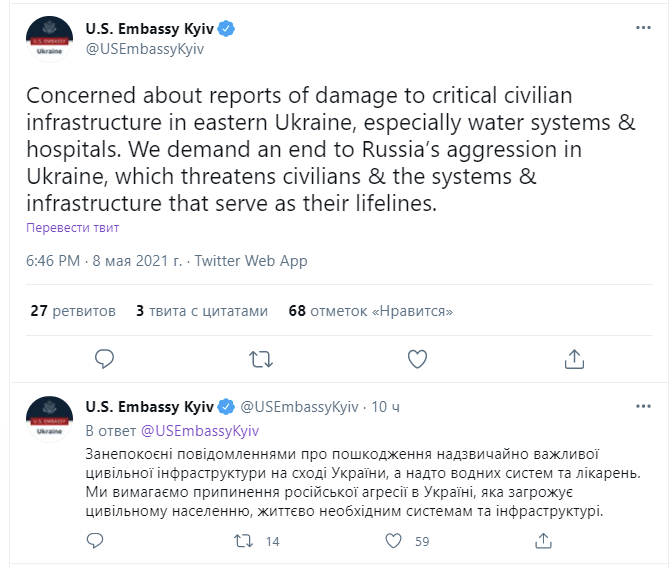The image size is (669, 568).
Task: Open more options for the reply tweet
Action: click(x=643, y=407)
